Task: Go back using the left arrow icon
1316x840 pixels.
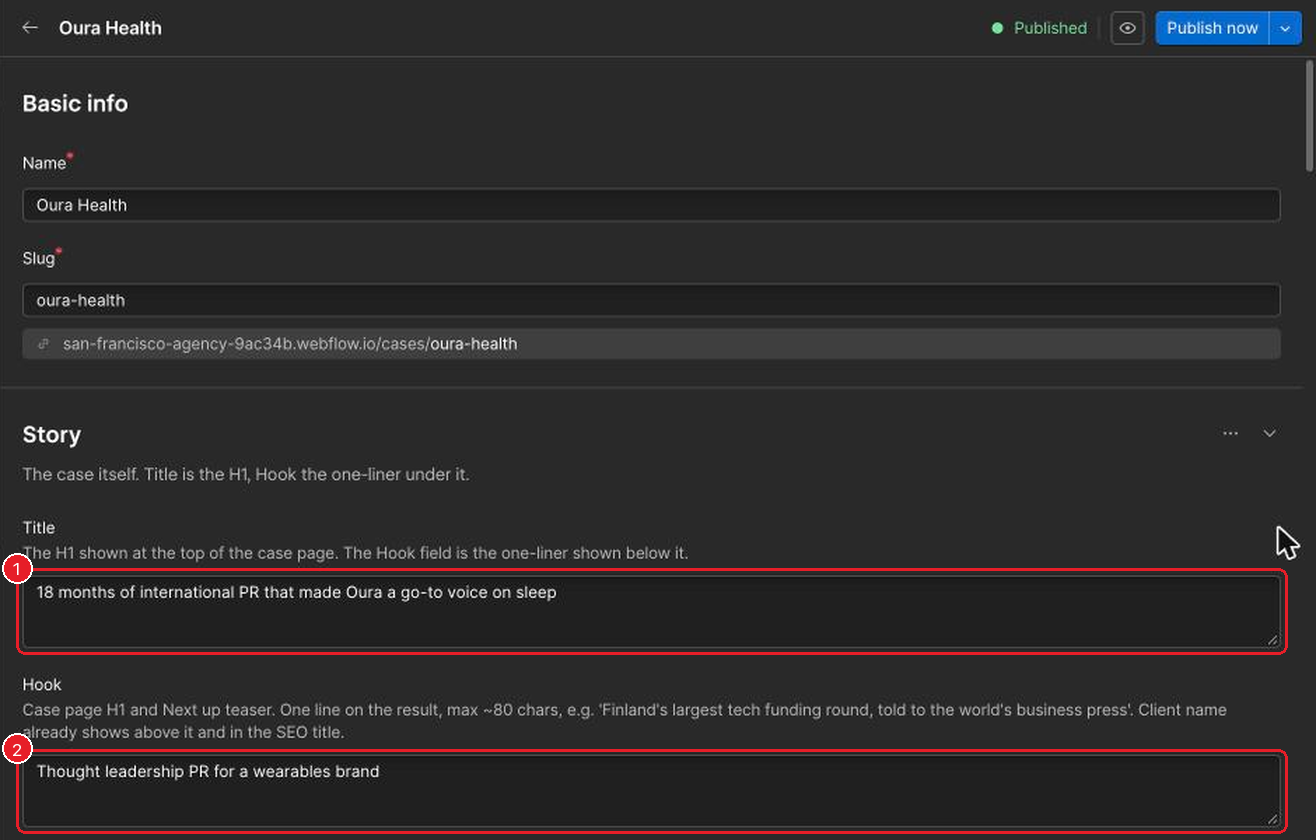Action: point(30,28)
